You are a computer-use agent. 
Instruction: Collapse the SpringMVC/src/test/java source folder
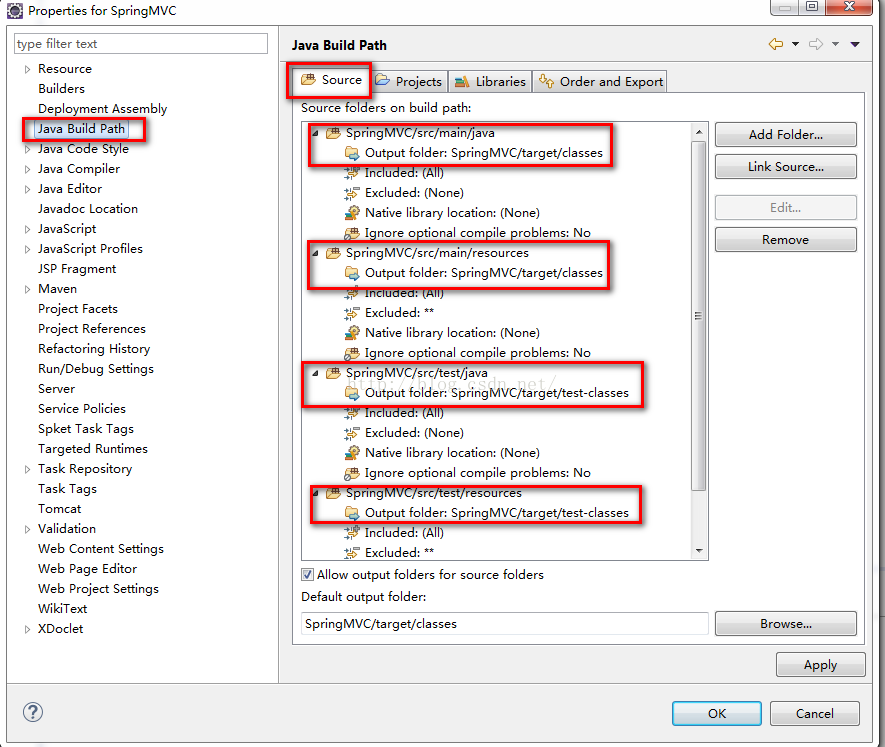tap(316, 373)
